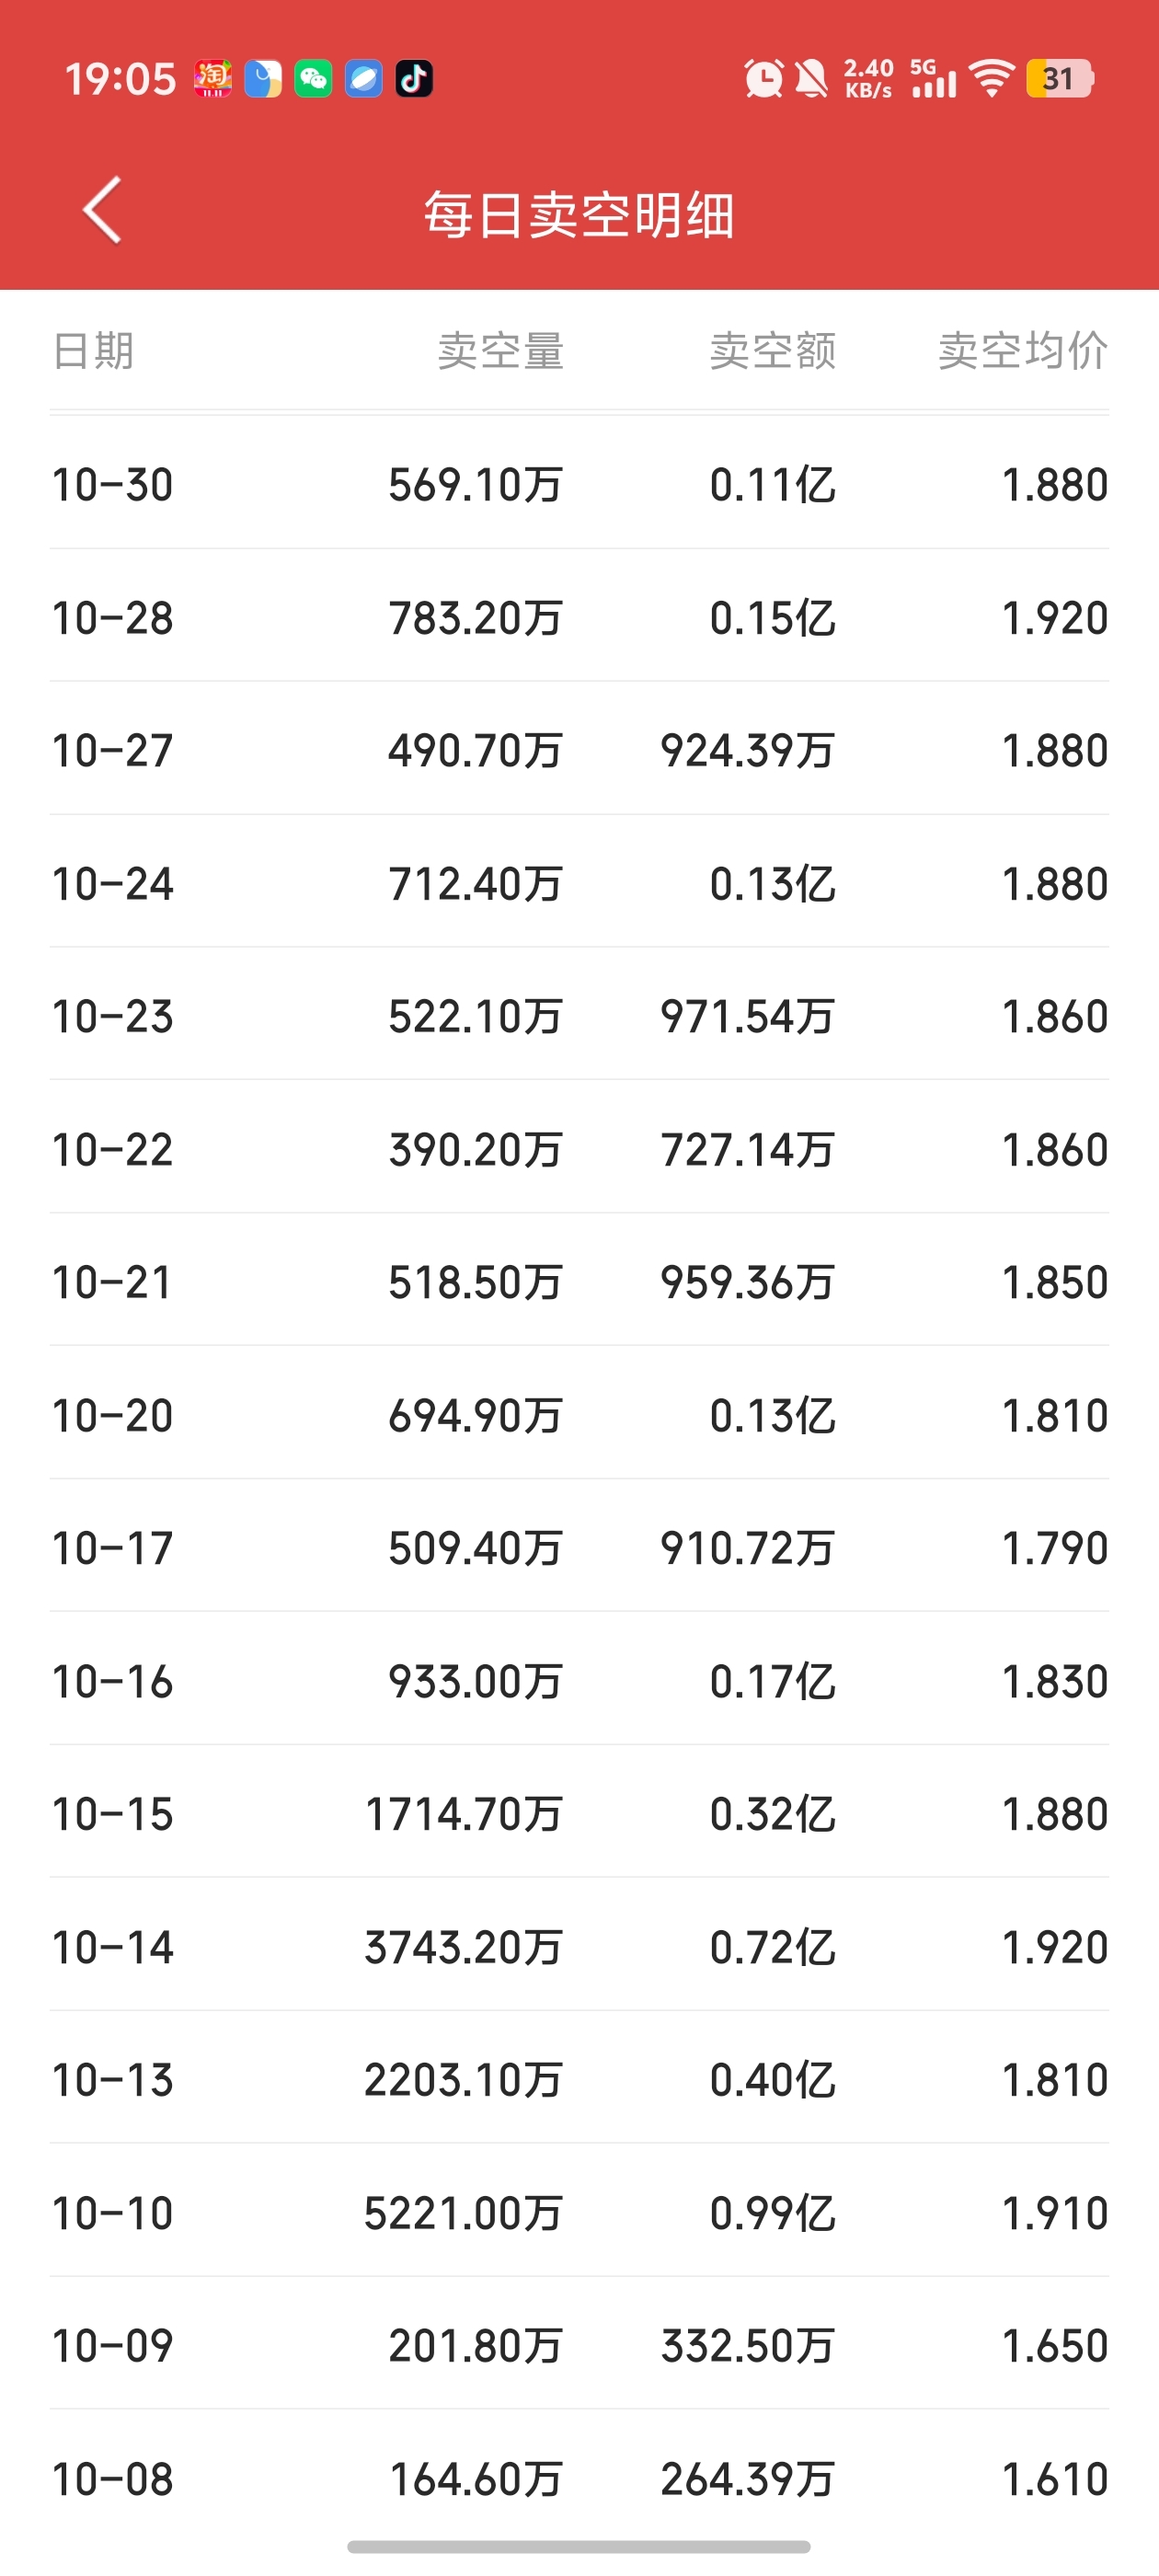Tap the 5G signal strength icon
Viewport: 1159px width, 2576px height.
pos(933,78)
